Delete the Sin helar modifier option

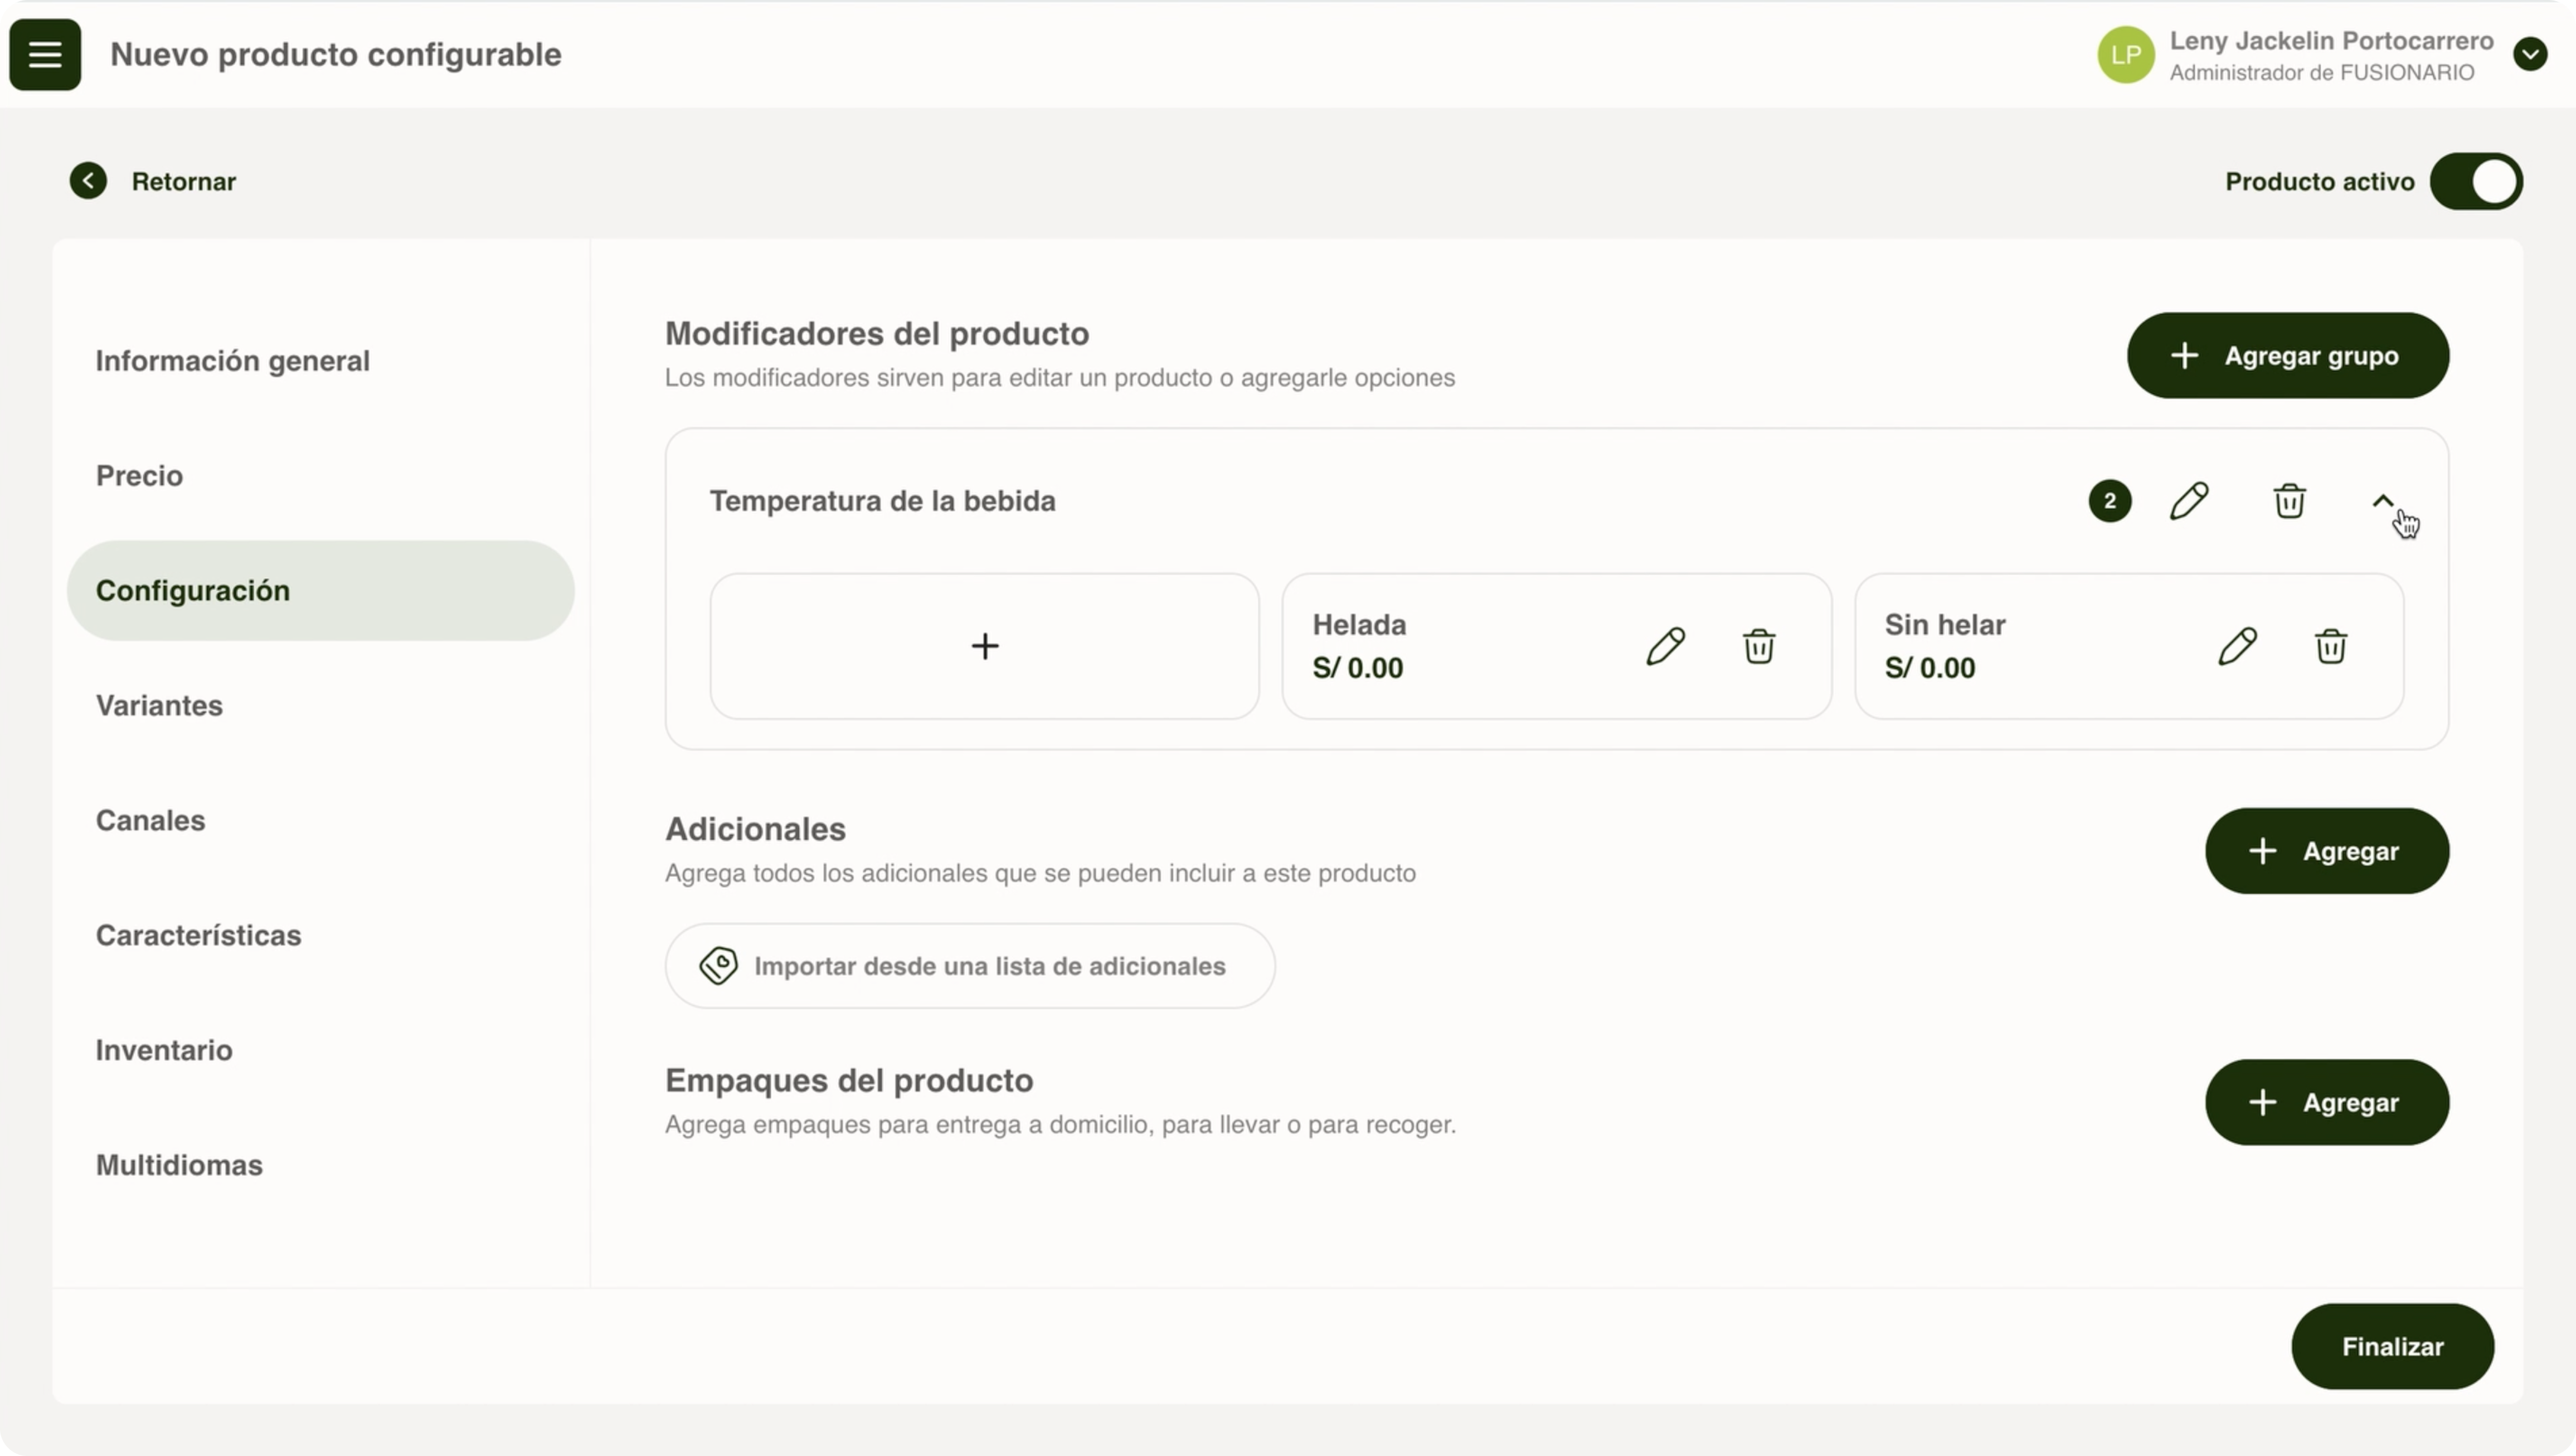pos(2331,646)
